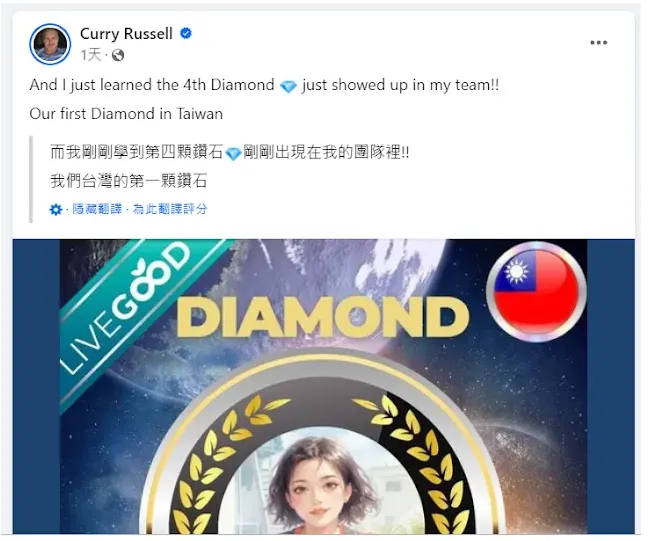Open translation settings gear icon

pyautogui.click(x=55, y=209)
